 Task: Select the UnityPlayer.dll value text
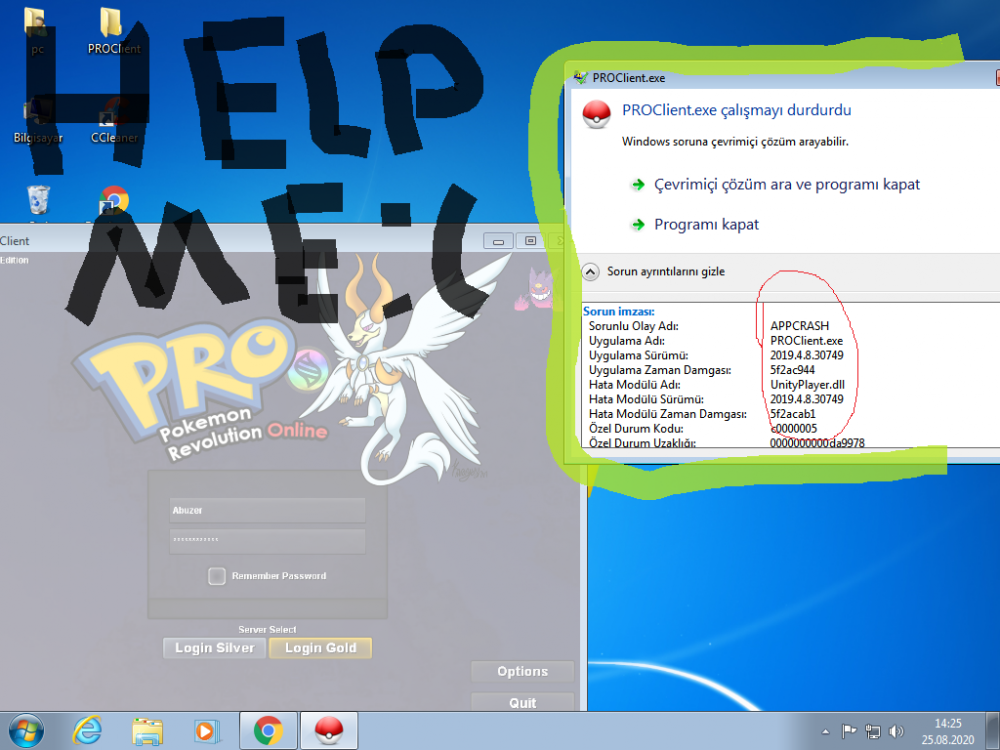[x=807, y=385]
